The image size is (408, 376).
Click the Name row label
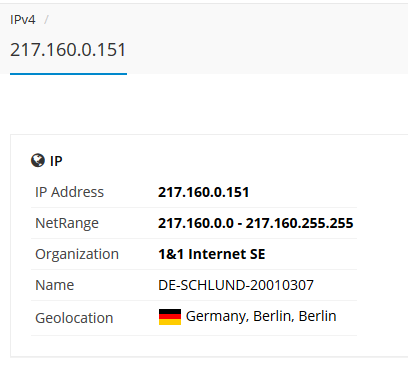(54, 285)
